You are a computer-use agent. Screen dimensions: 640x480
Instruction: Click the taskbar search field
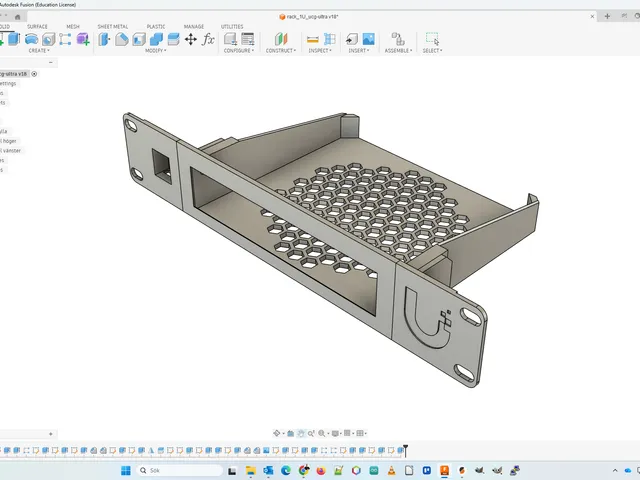[180, 471]
